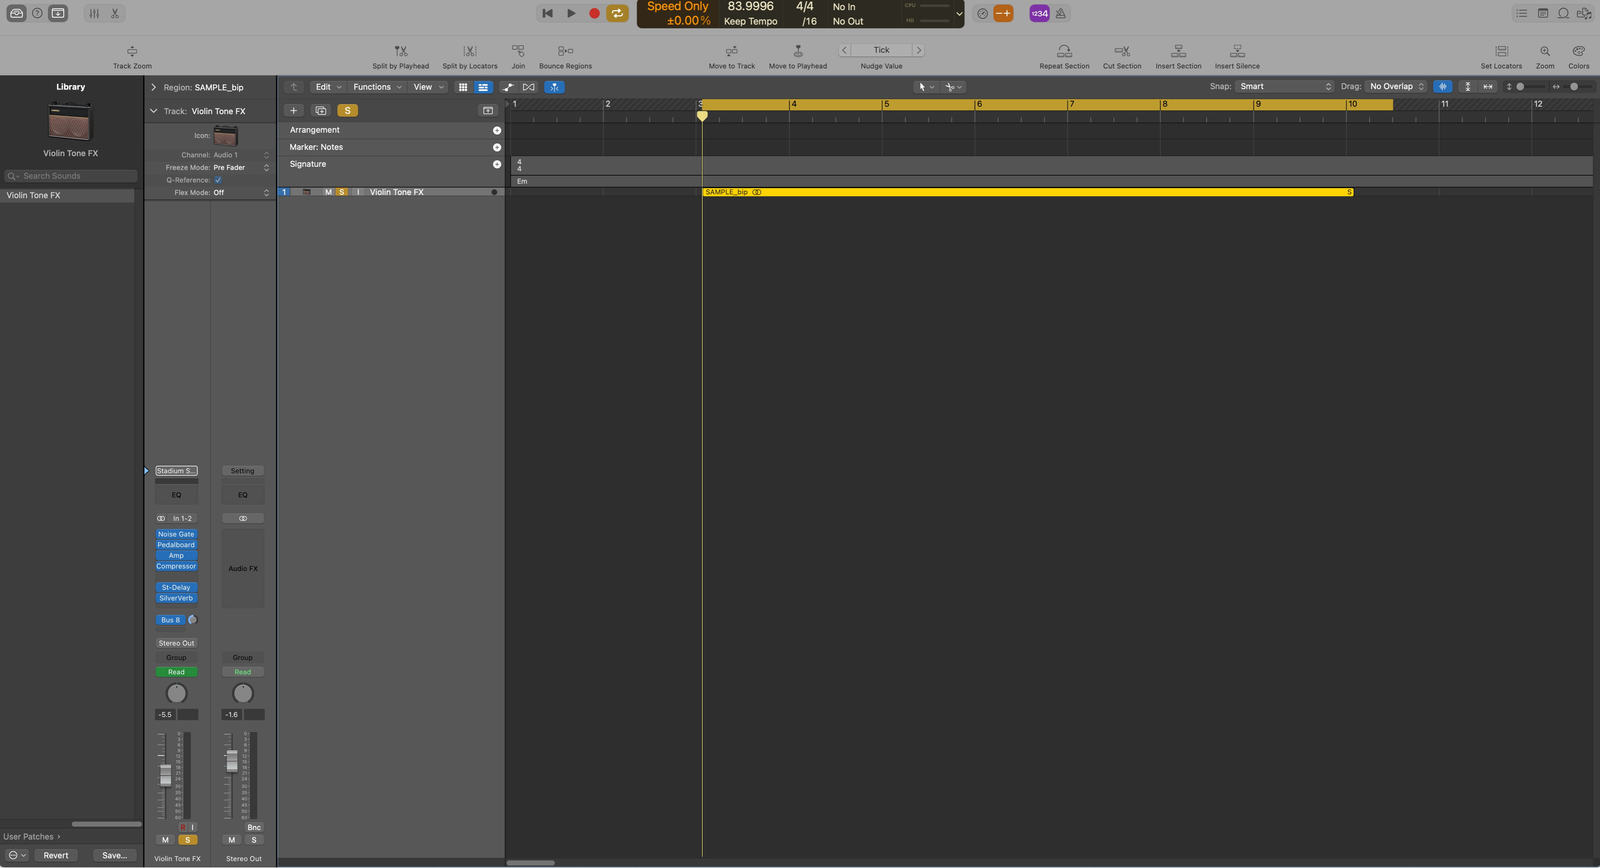Screen dimensions: 1600x868
Task: Open the Drag mode No Overlap dropdown
Action: [1396, 87]
